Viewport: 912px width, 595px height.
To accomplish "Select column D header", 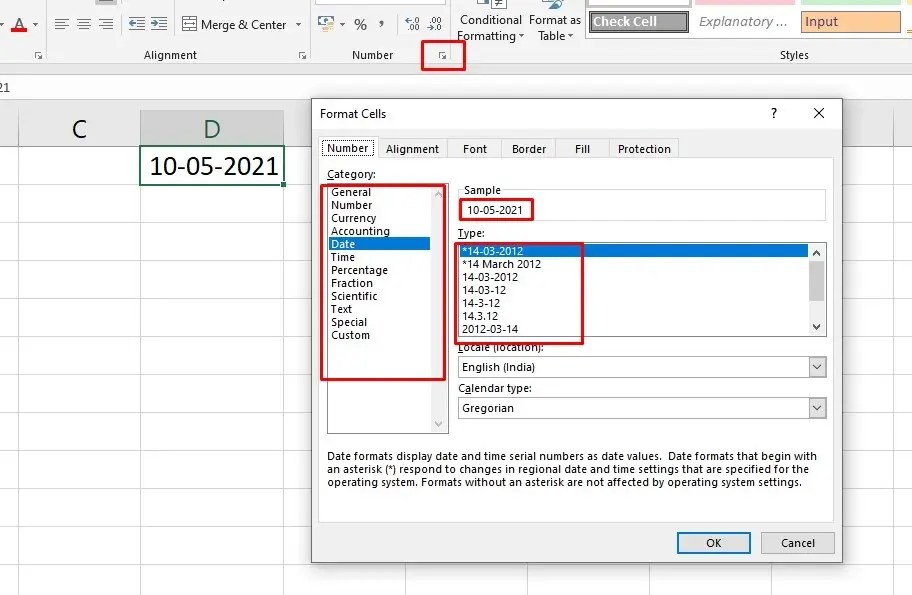I will point(212,129).
